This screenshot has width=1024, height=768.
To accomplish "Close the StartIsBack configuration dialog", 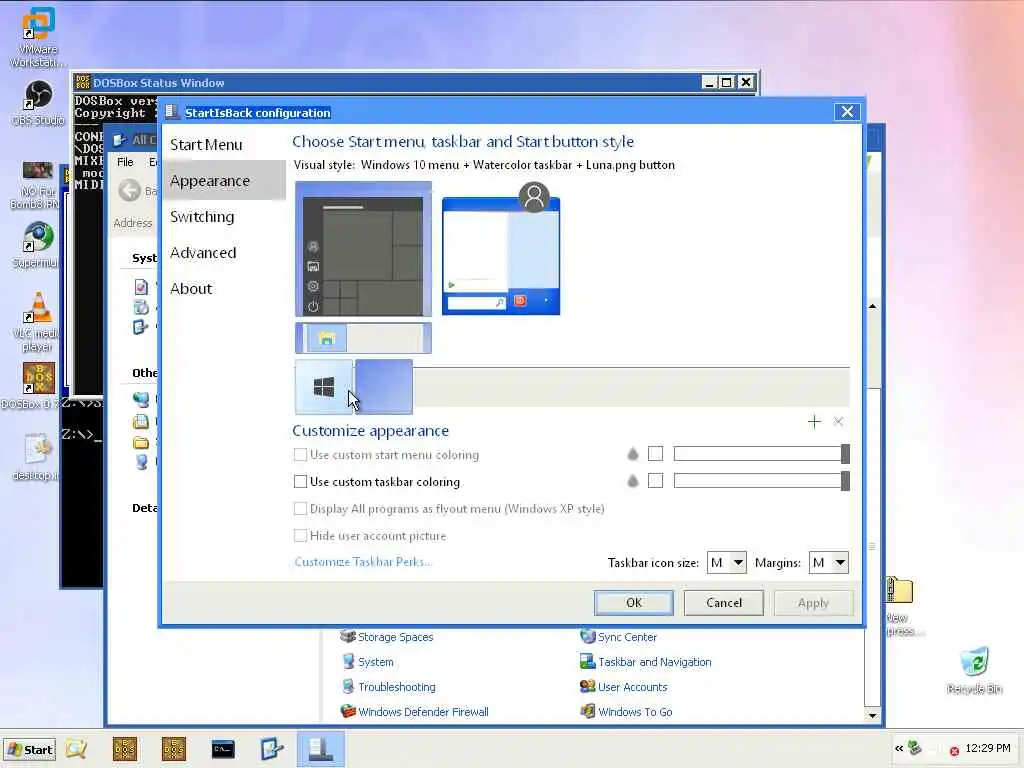I will (x=847, y=112).
